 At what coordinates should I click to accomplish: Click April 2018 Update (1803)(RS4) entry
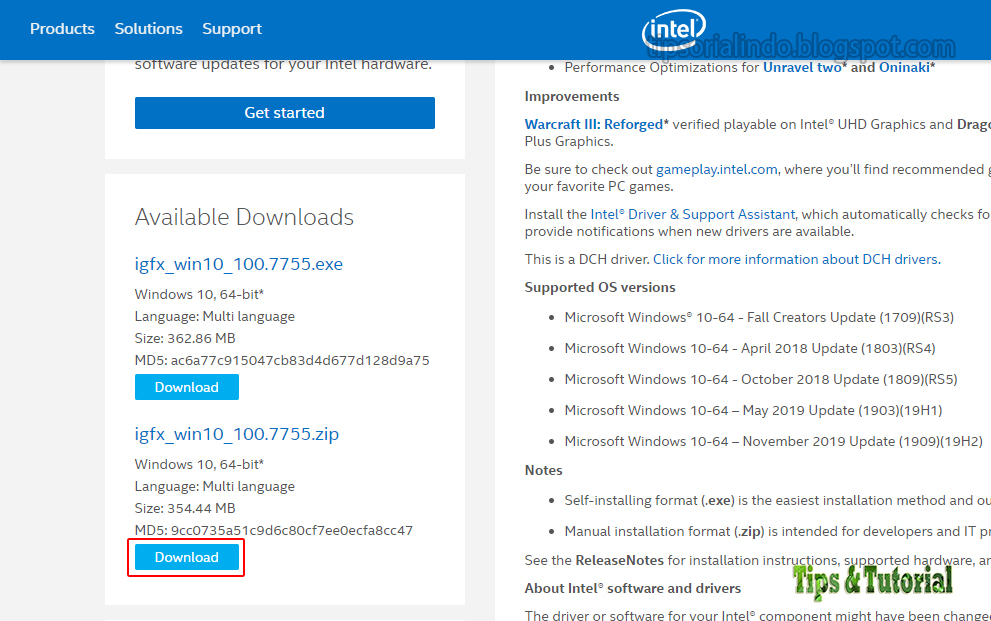[x=750, y=348]
